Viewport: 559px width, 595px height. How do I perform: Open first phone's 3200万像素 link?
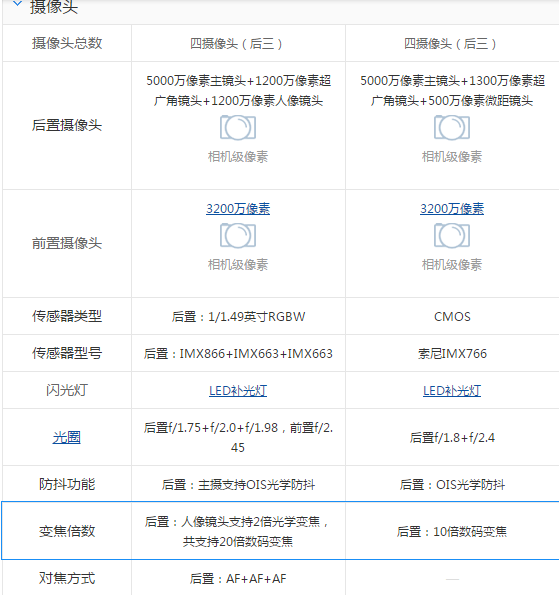click(238, 209)
